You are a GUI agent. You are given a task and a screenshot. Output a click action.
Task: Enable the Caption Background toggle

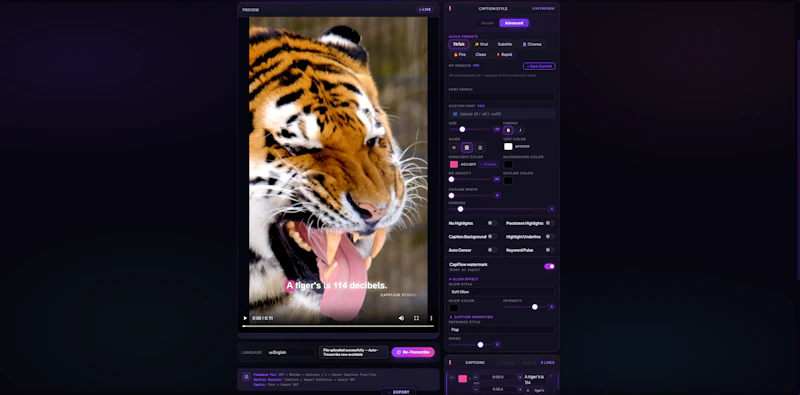tap(492, 236)
